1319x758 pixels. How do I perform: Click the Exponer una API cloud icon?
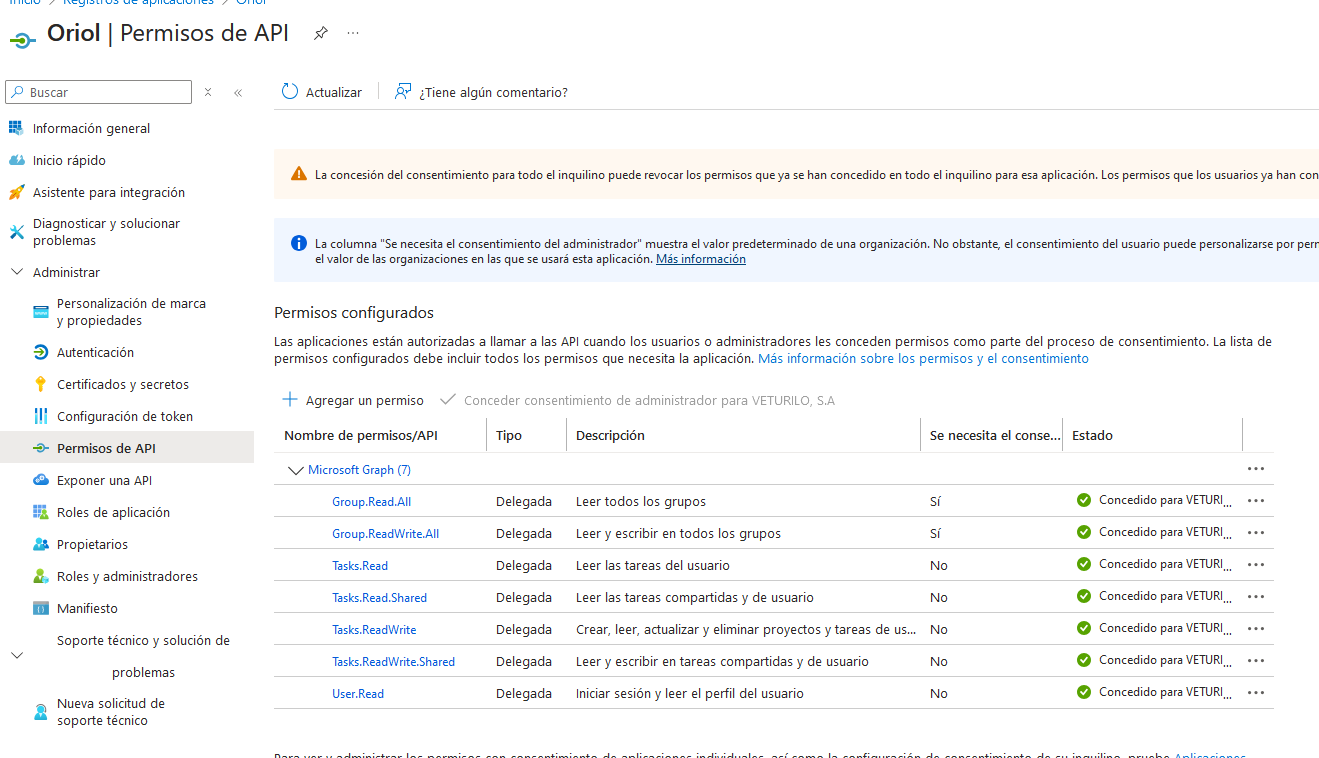pos(41,480)
